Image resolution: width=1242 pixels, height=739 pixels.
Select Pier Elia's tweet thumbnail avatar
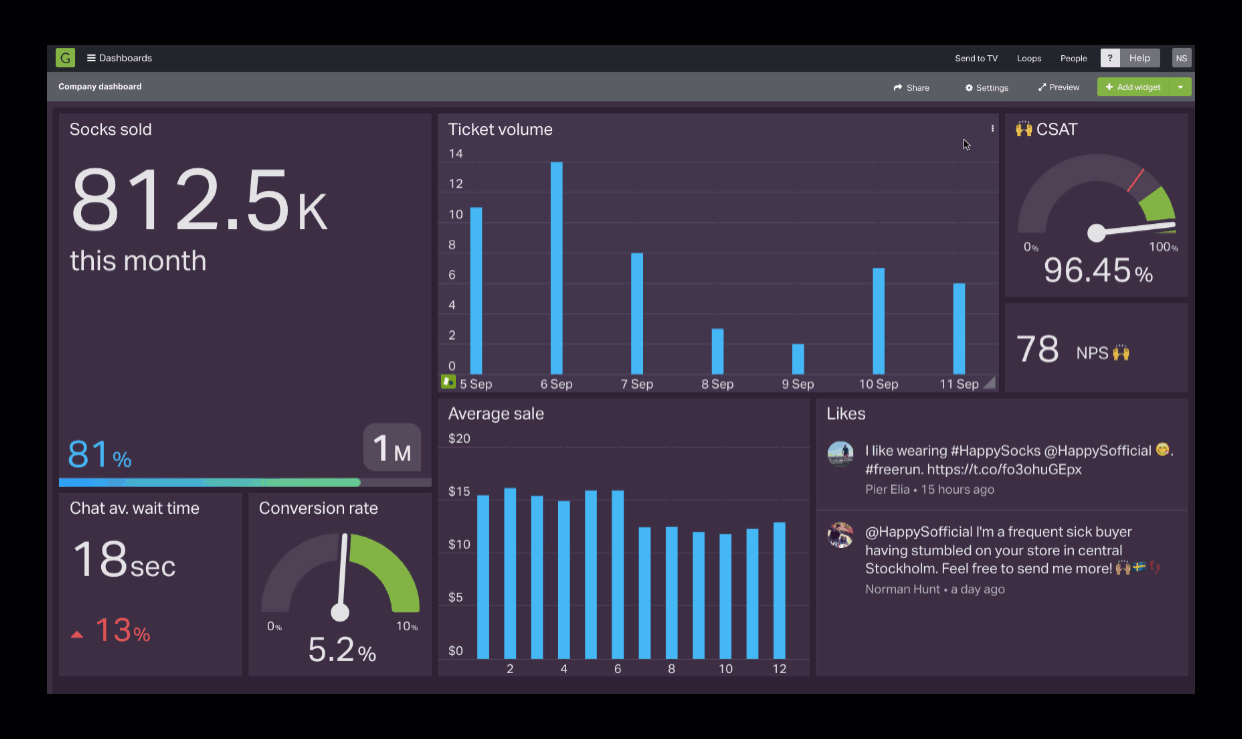840,452
